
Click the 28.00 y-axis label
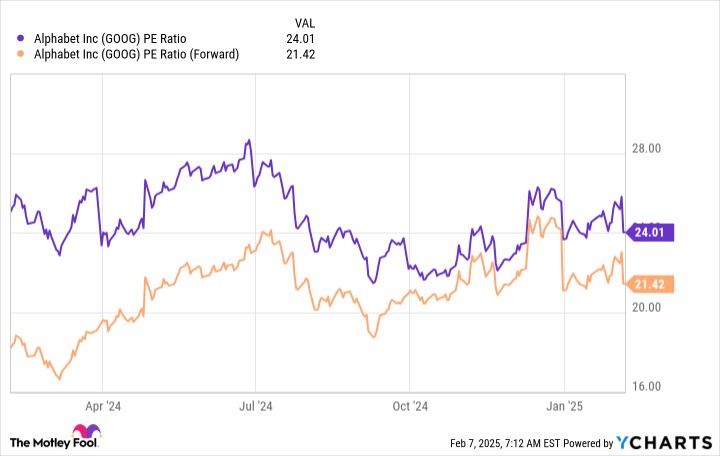coord(647,148)
